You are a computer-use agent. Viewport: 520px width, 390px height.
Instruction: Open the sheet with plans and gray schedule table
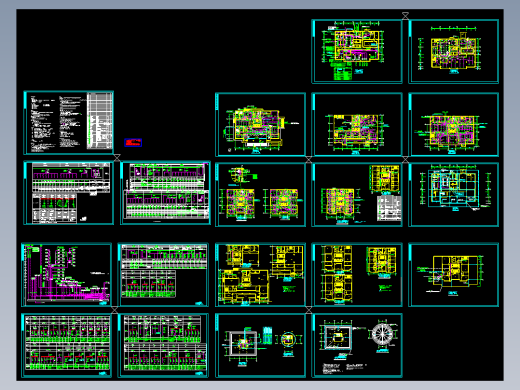coord(357,195)
